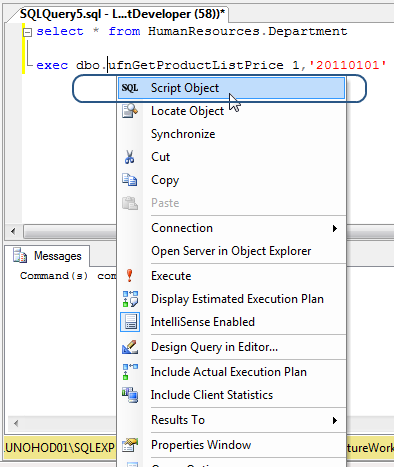
Task: Select Execute from the context menu
Action: 231,276
